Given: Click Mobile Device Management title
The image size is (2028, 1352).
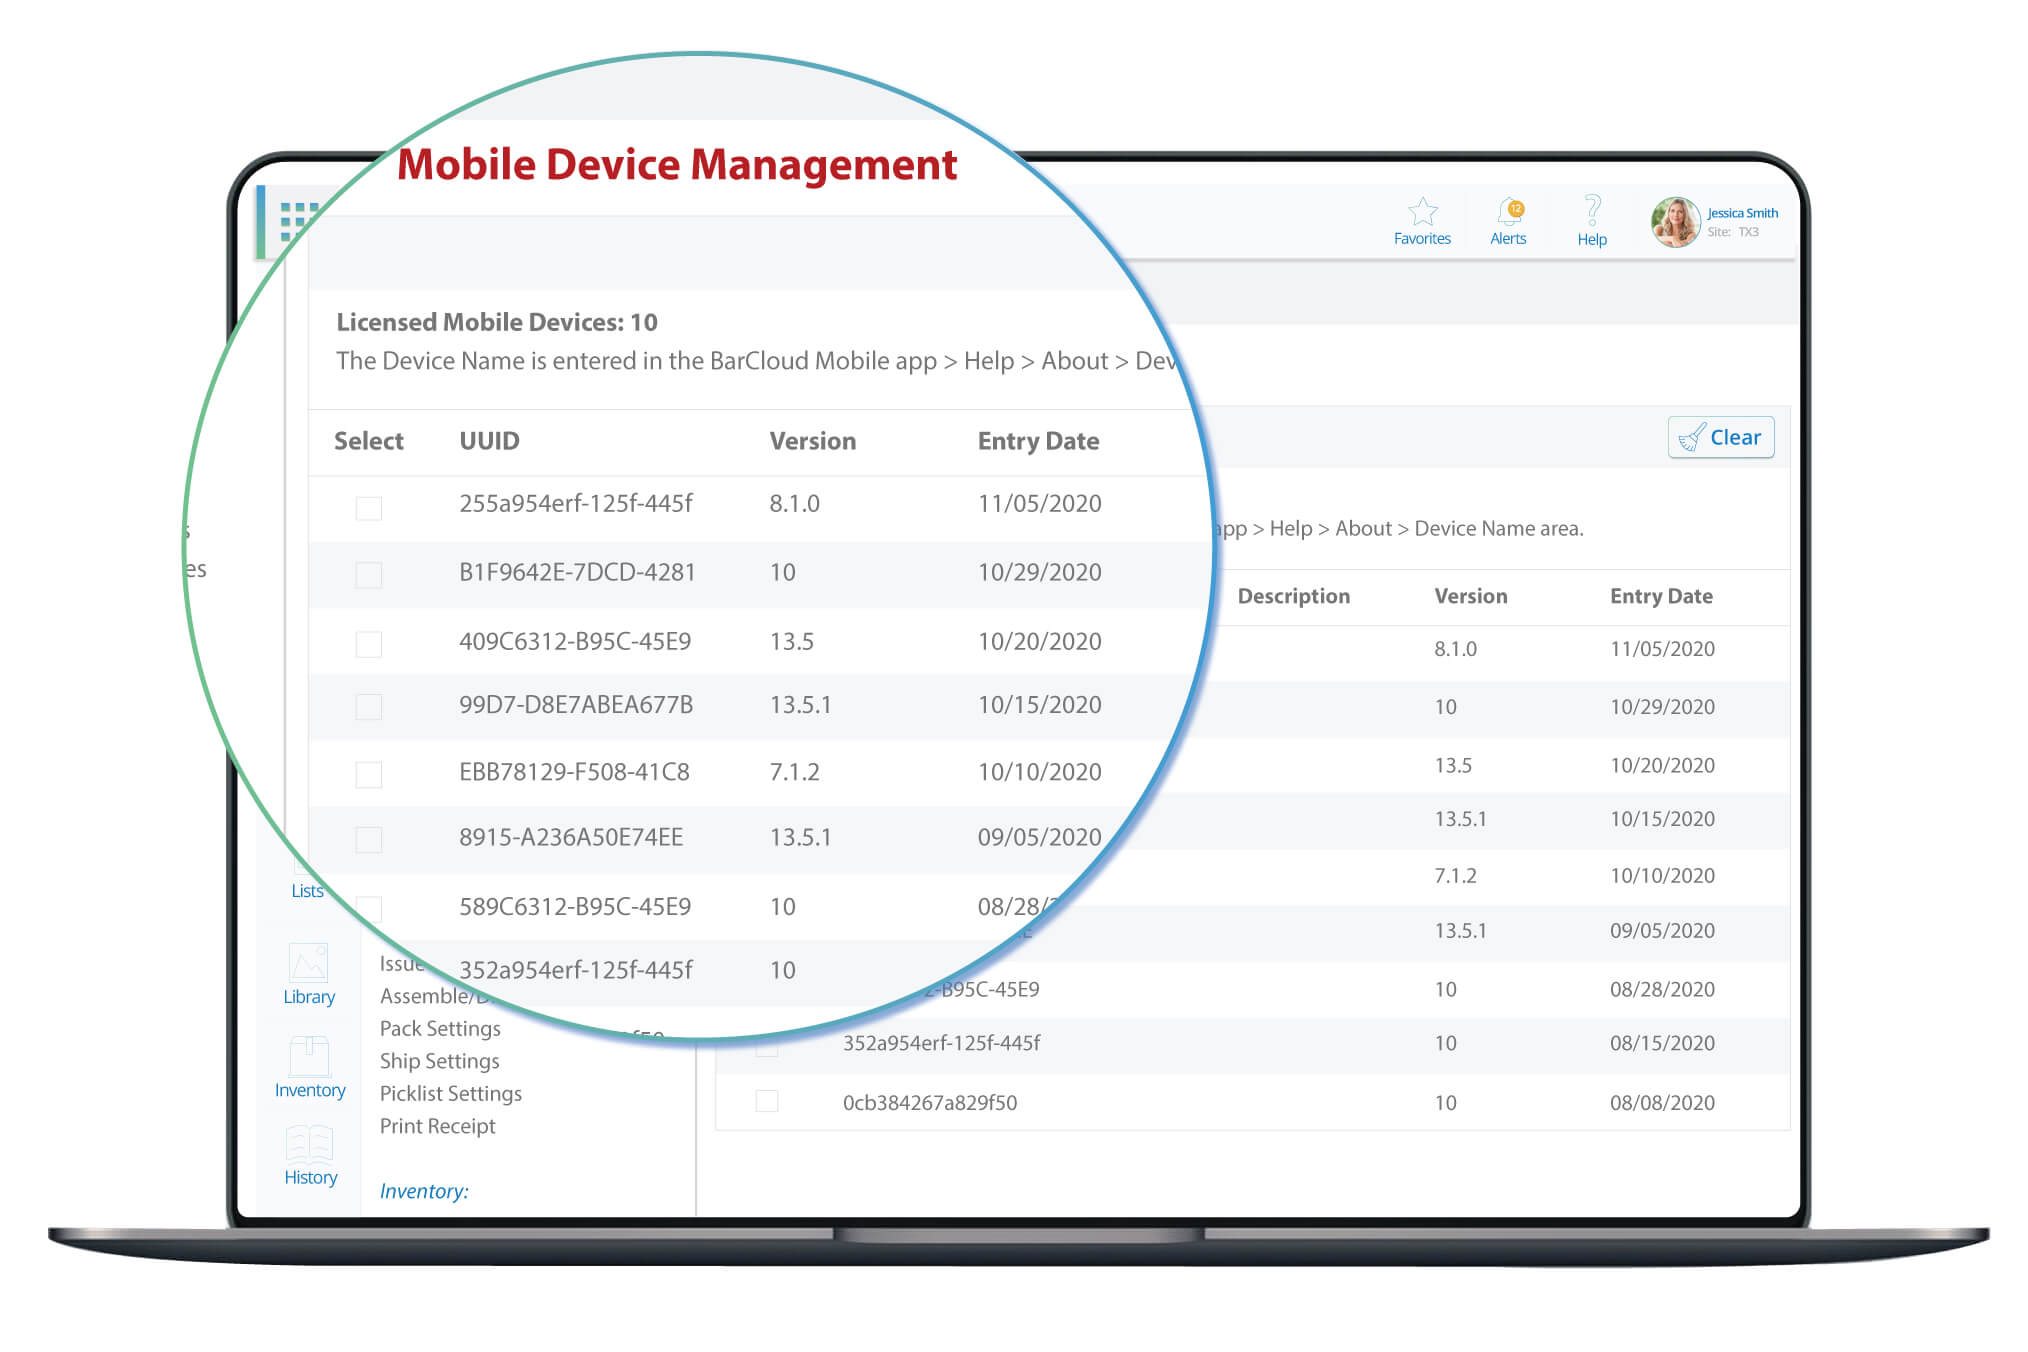Looking at the screenshot, I should (677, 165).
